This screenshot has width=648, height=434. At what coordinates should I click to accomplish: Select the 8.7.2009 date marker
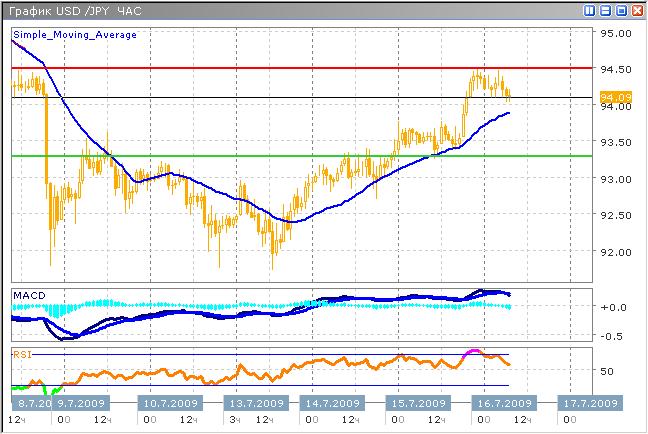(x=31, y=403)
